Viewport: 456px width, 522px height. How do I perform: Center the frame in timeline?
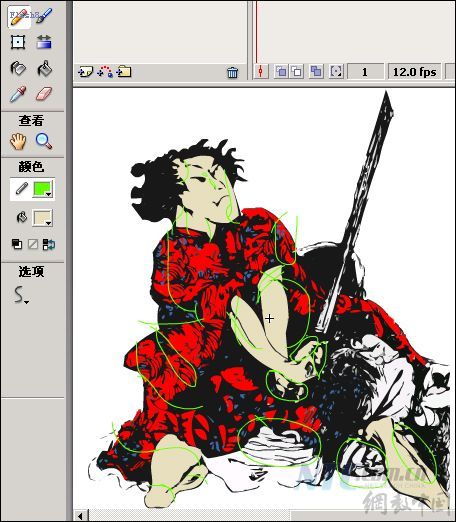tap(261, 71)
